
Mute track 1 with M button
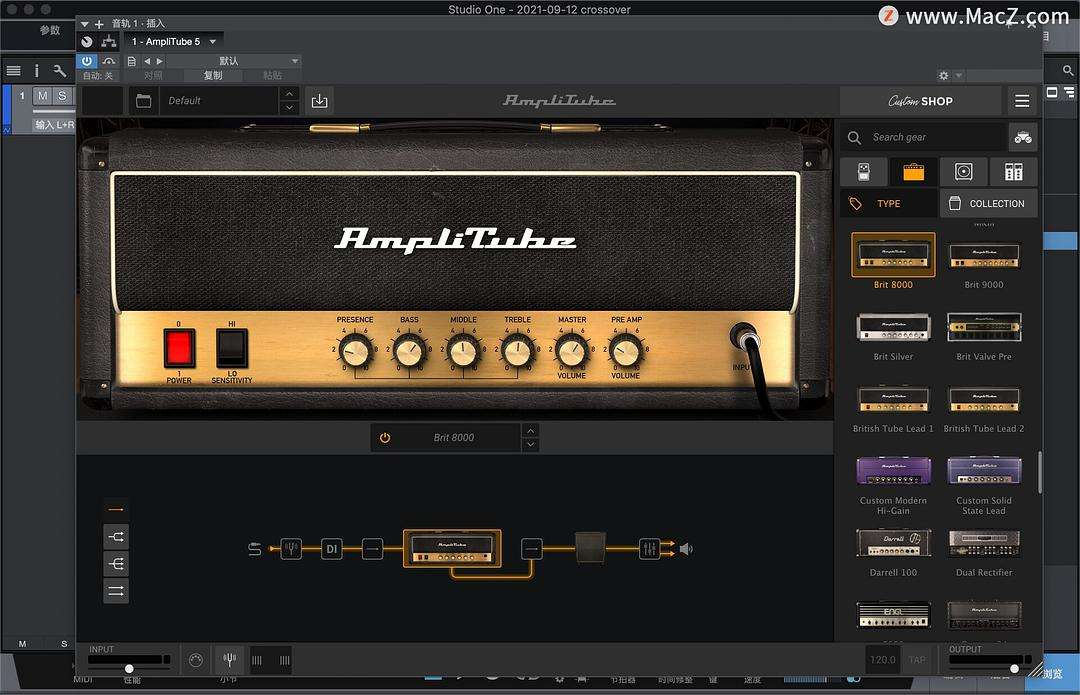(x=43, y=96)
